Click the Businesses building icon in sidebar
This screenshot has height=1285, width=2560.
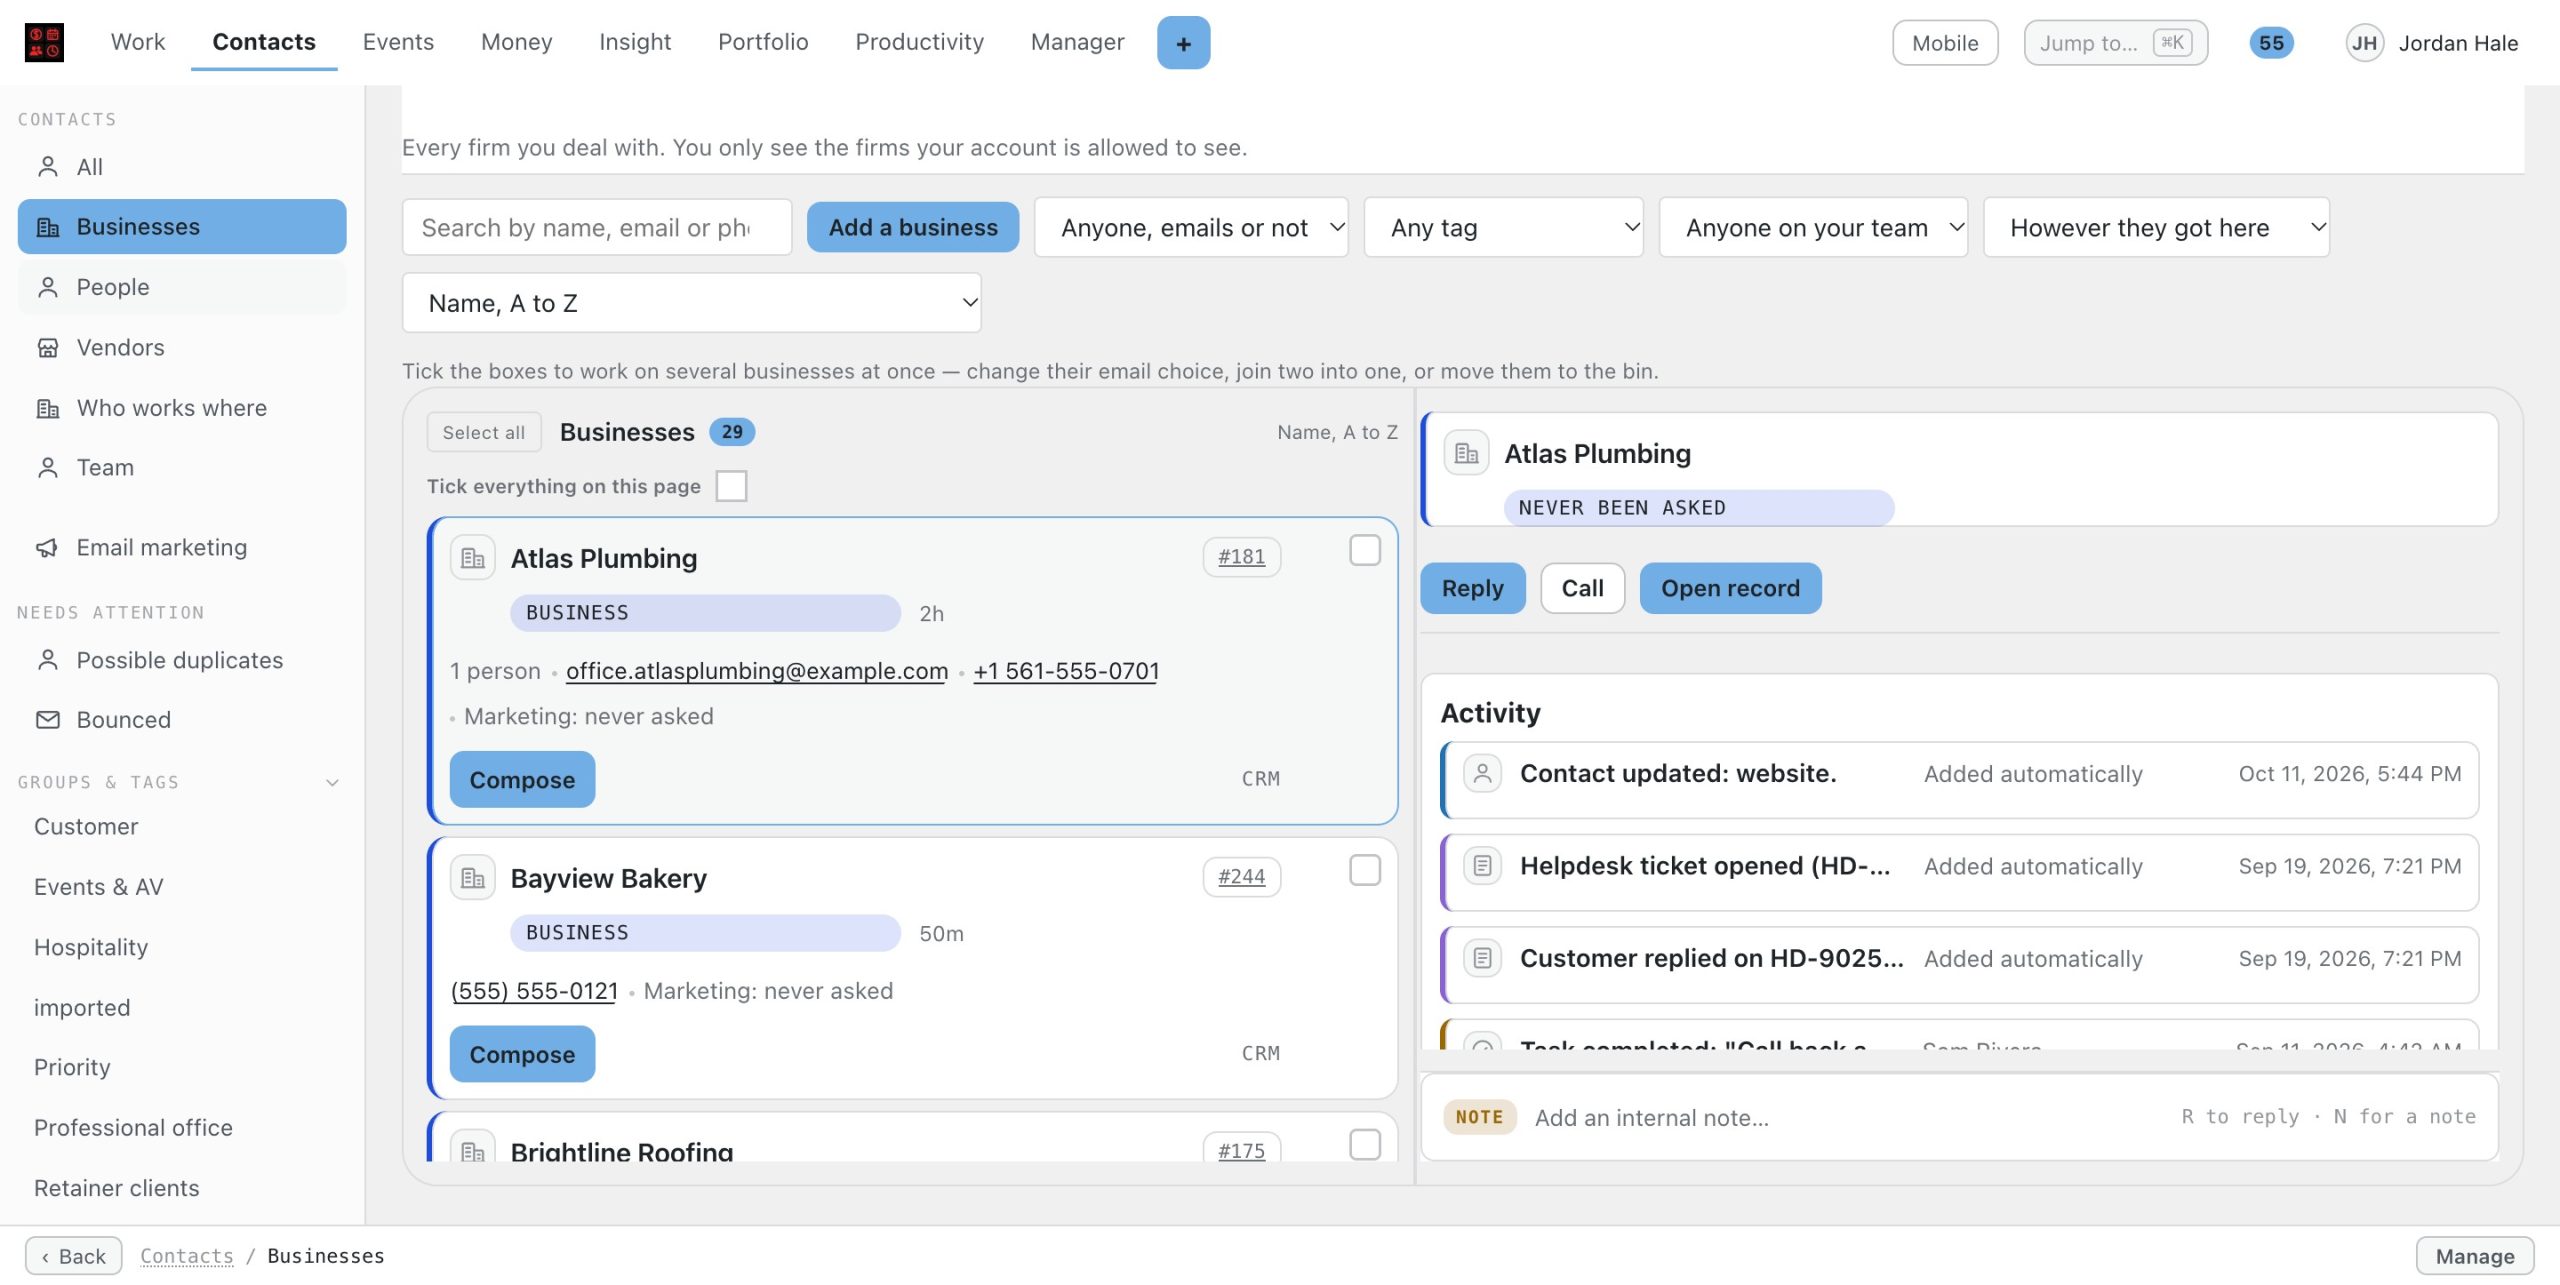[x=47, y=227]
